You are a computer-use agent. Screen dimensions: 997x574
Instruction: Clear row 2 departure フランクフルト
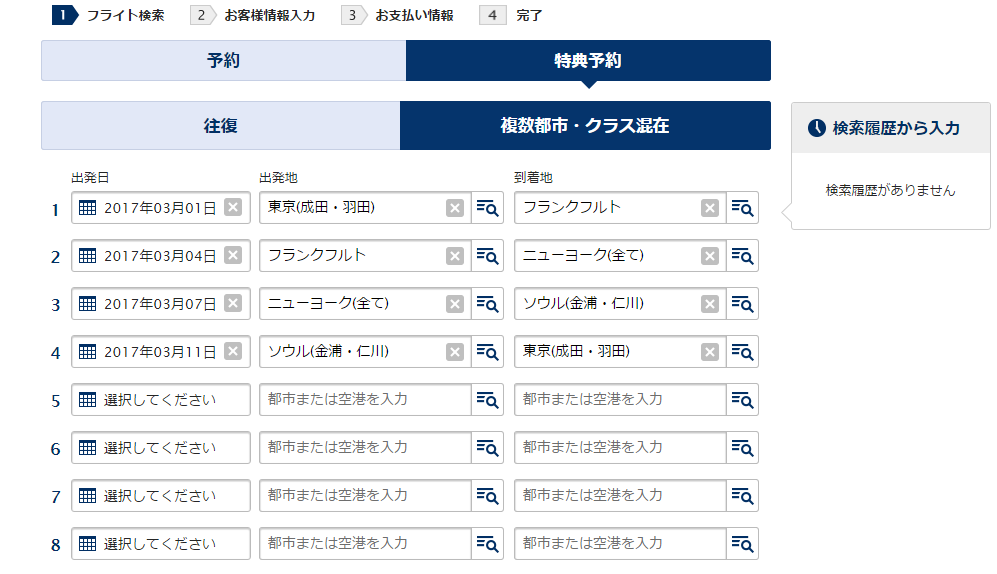pyautogui.click(x=455, y=256)
